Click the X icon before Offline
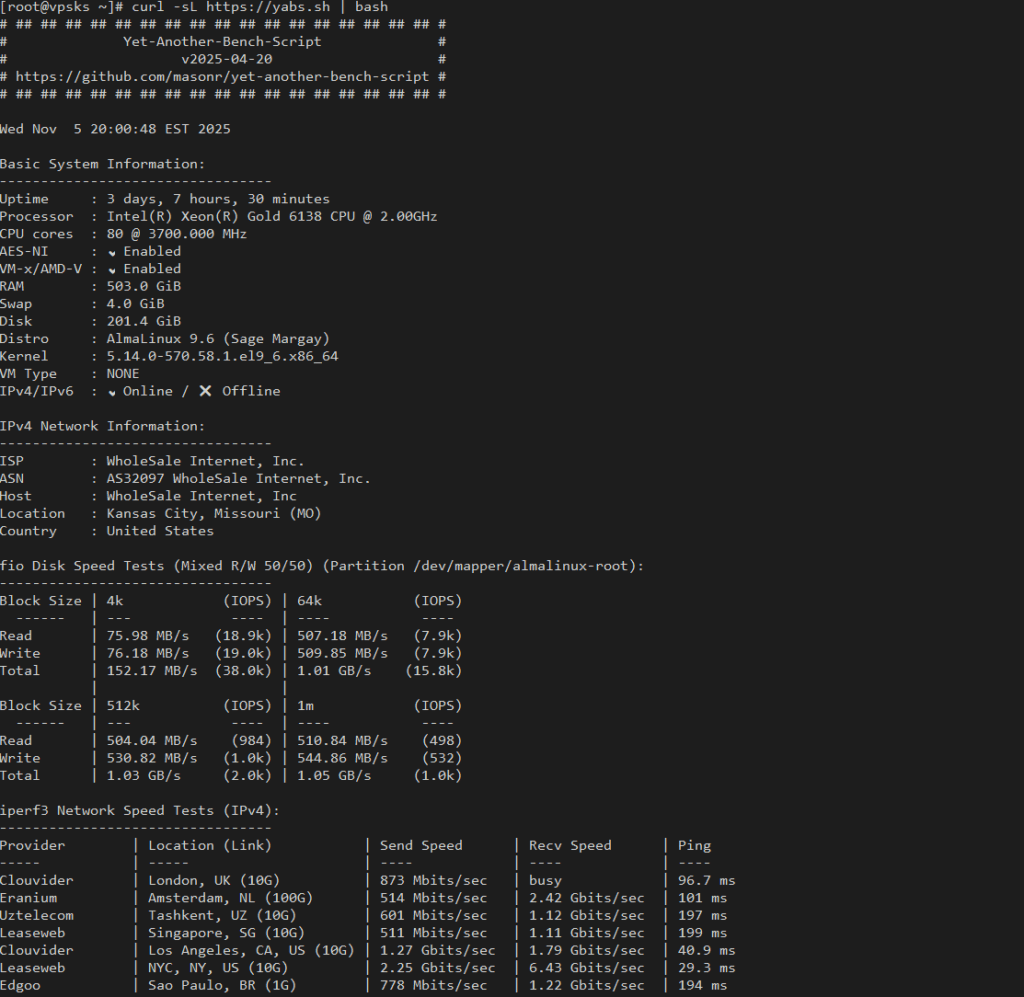 (x=205, y=391)
